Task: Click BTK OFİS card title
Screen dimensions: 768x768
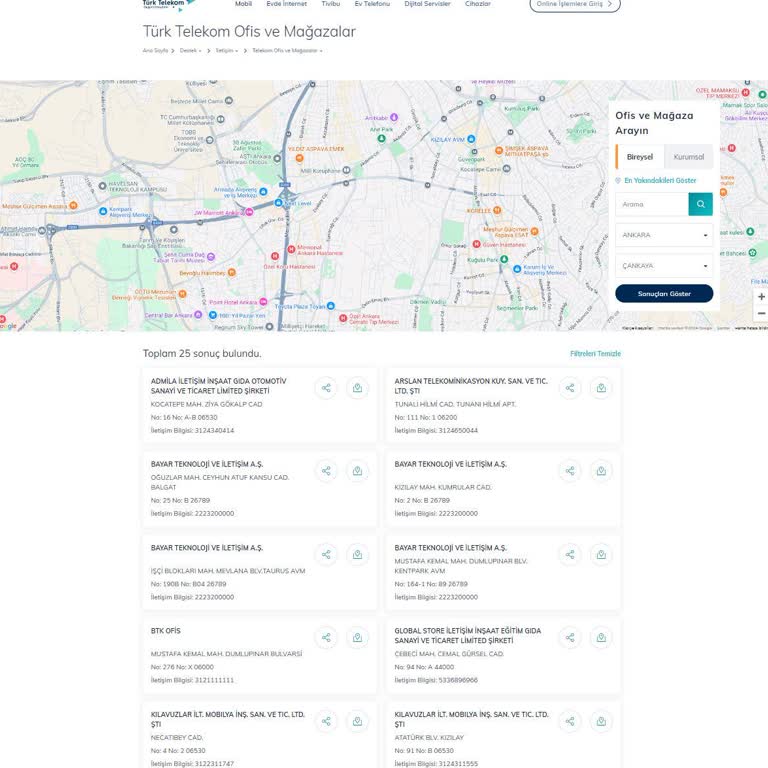Action: pyautogui.click(x=166, y=631)
